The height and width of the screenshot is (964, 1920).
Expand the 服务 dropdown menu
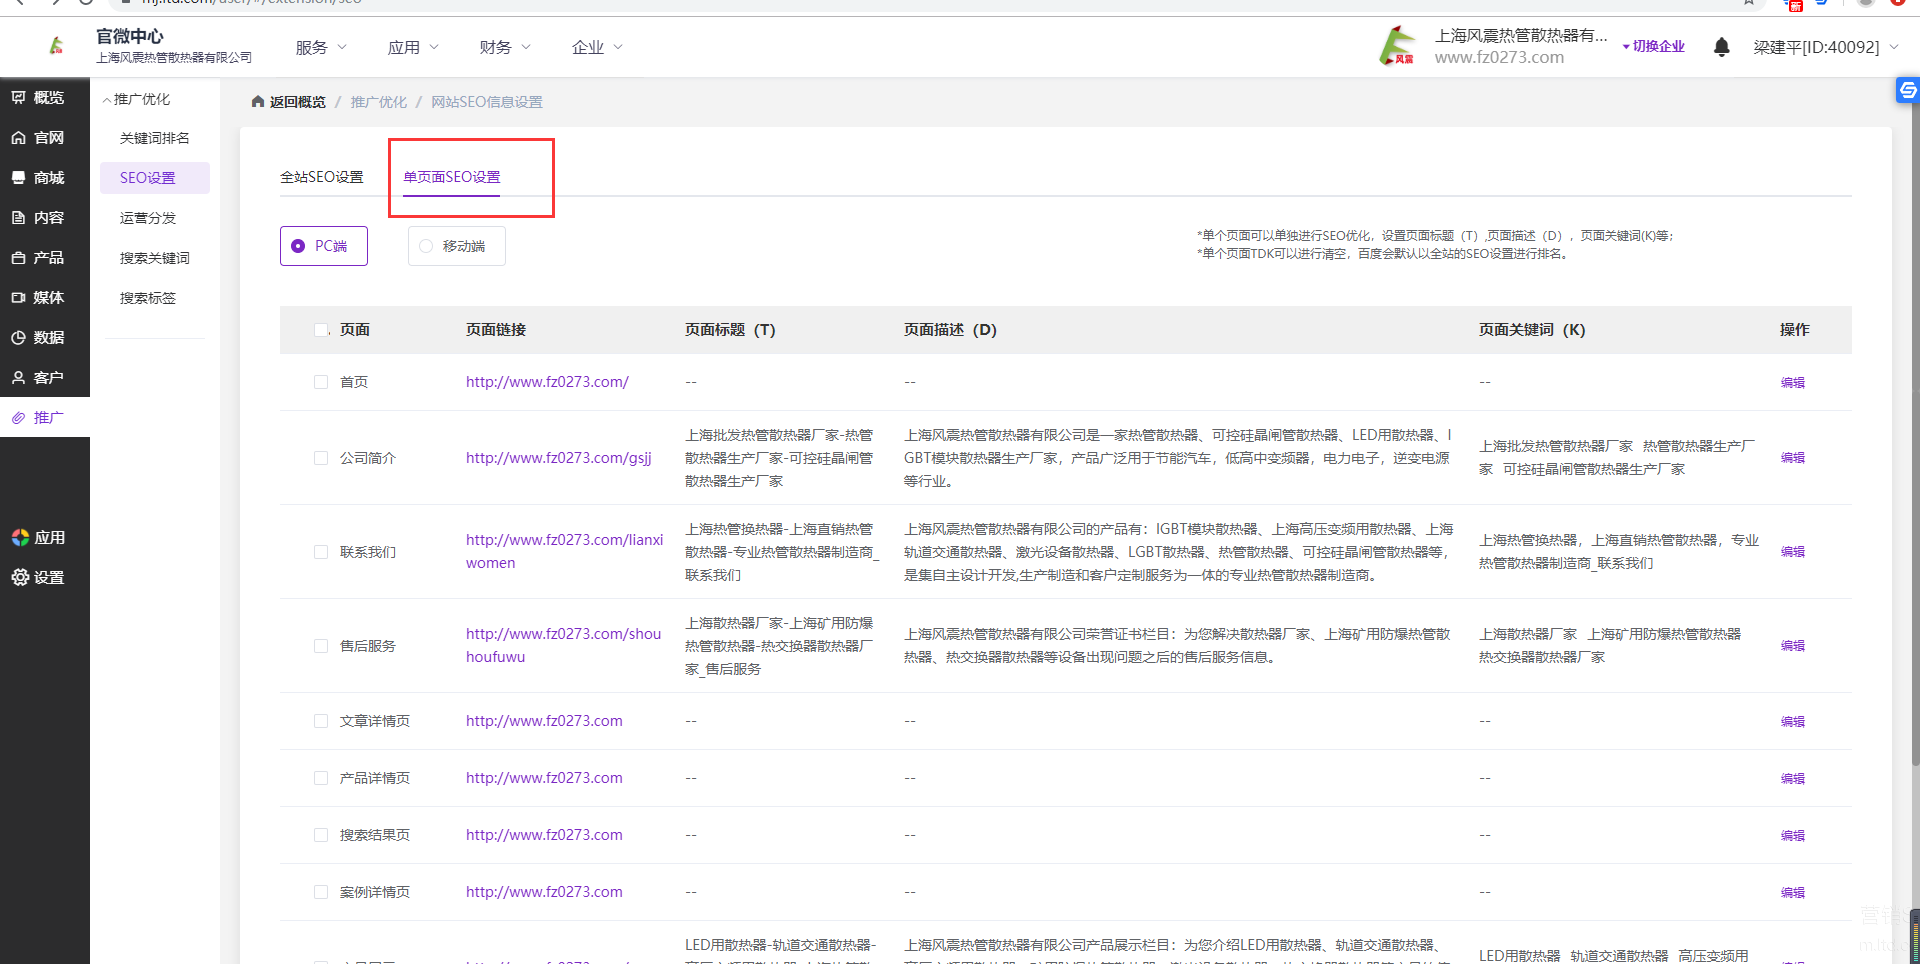tap(320, 47)
